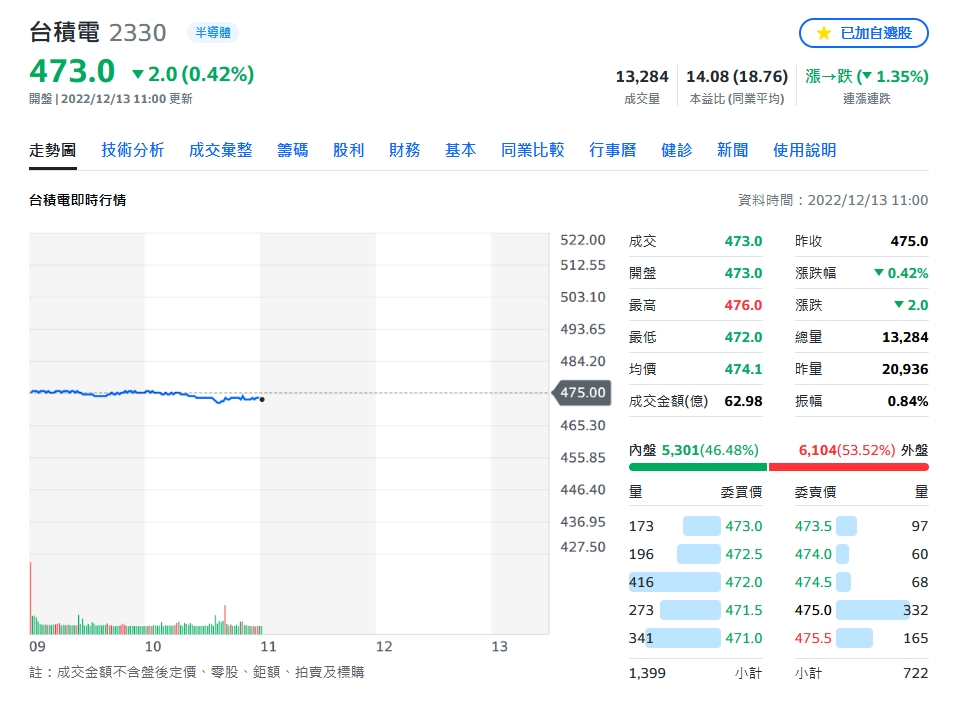Click the 最低 value 472.0
Viewport: 958px width, 707px height.
point(743,337)
